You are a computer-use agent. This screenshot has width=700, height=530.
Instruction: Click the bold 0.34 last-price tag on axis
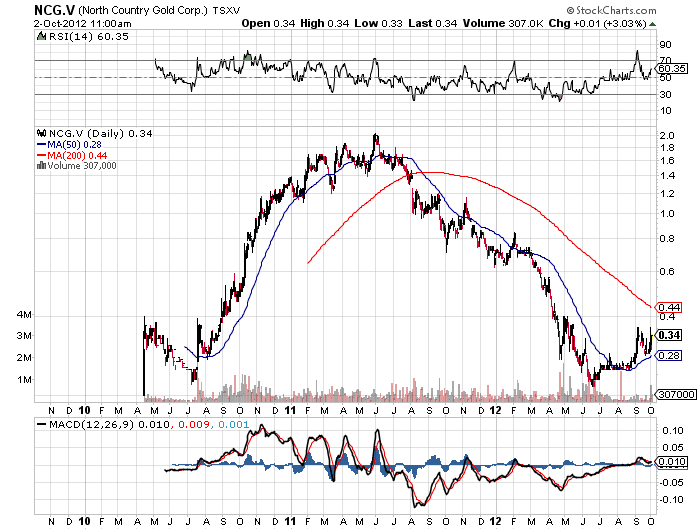(x=670, y=335)
